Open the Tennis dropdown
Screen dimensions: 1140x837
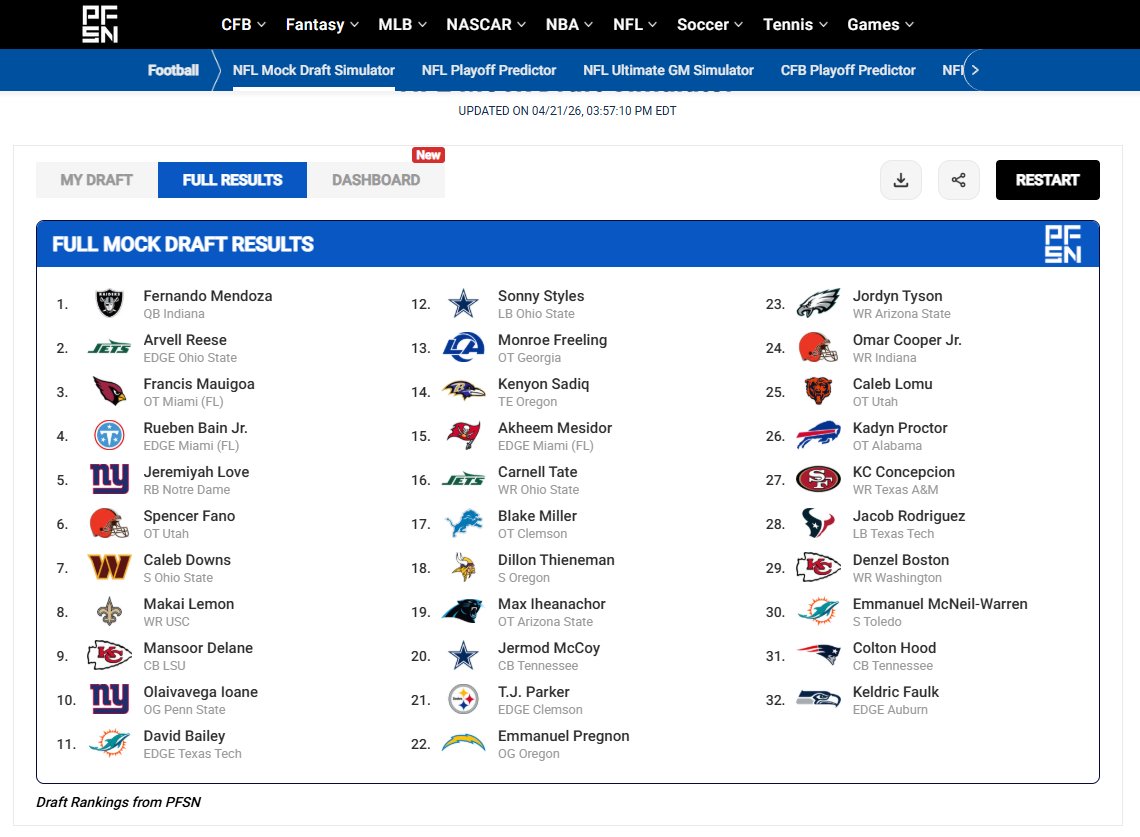pos(795,24)
